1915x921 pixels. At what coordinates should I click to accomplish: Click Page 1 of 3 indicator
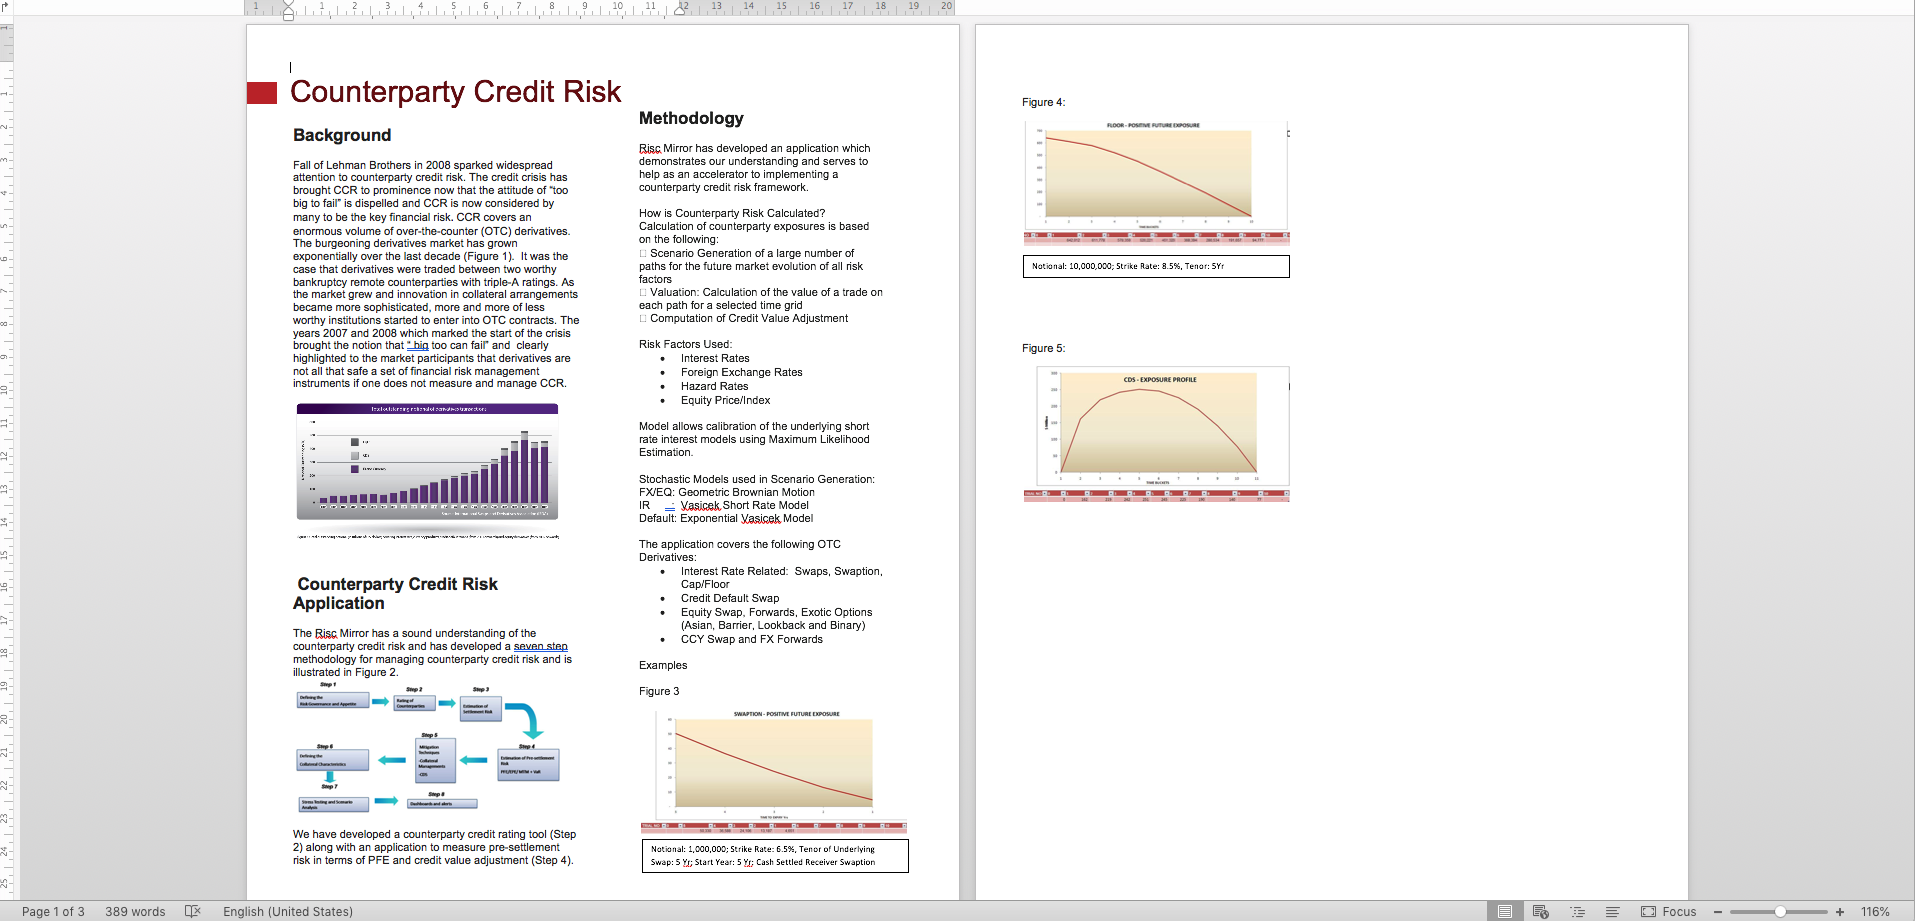coord(53,911)
